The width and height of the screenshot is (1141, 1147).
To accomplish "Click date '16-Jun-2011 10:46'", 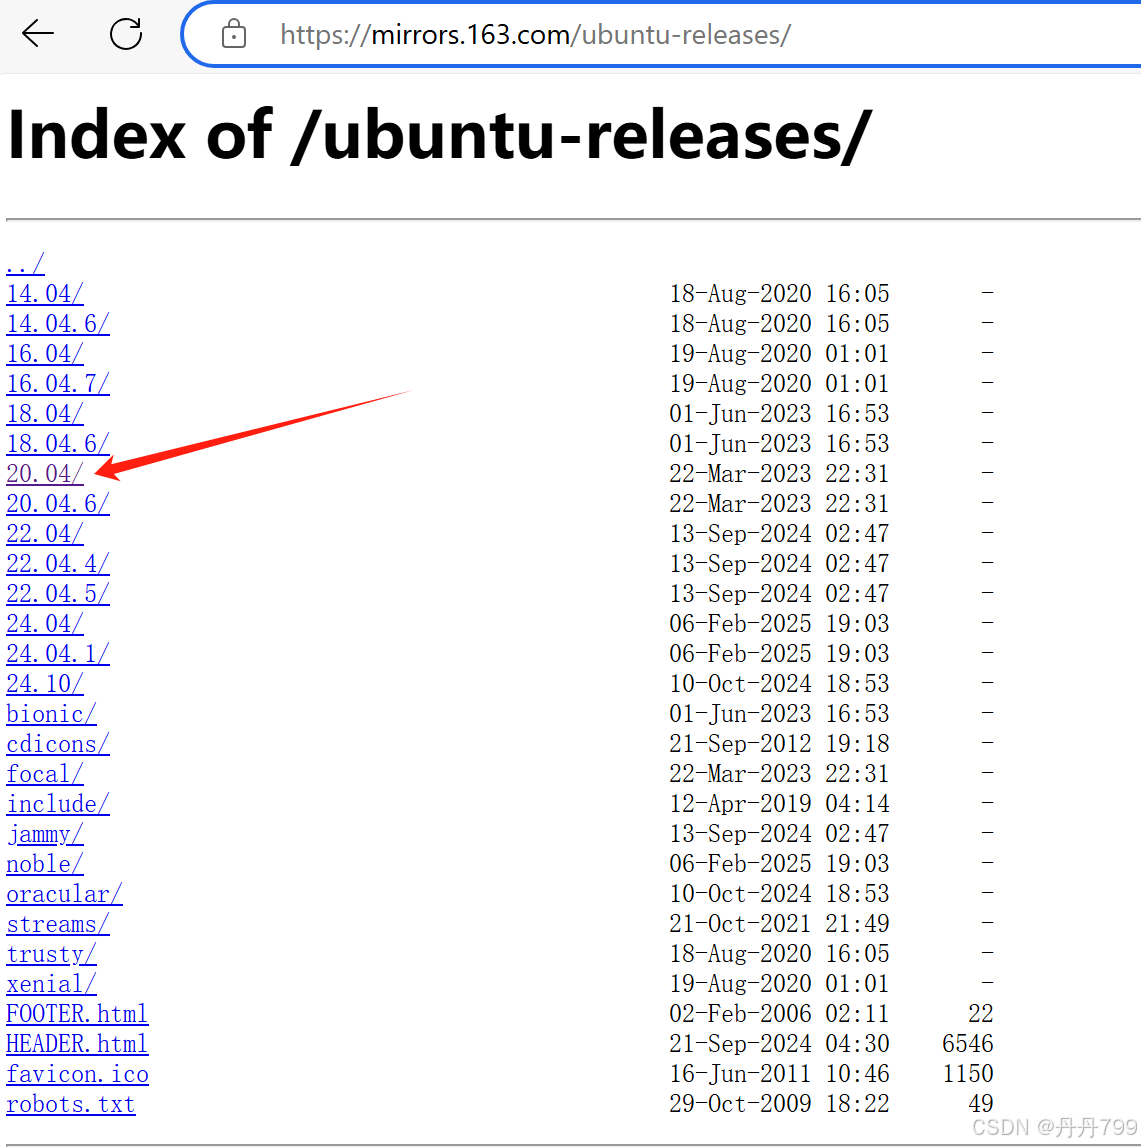I will click(x=779, y=1074).
